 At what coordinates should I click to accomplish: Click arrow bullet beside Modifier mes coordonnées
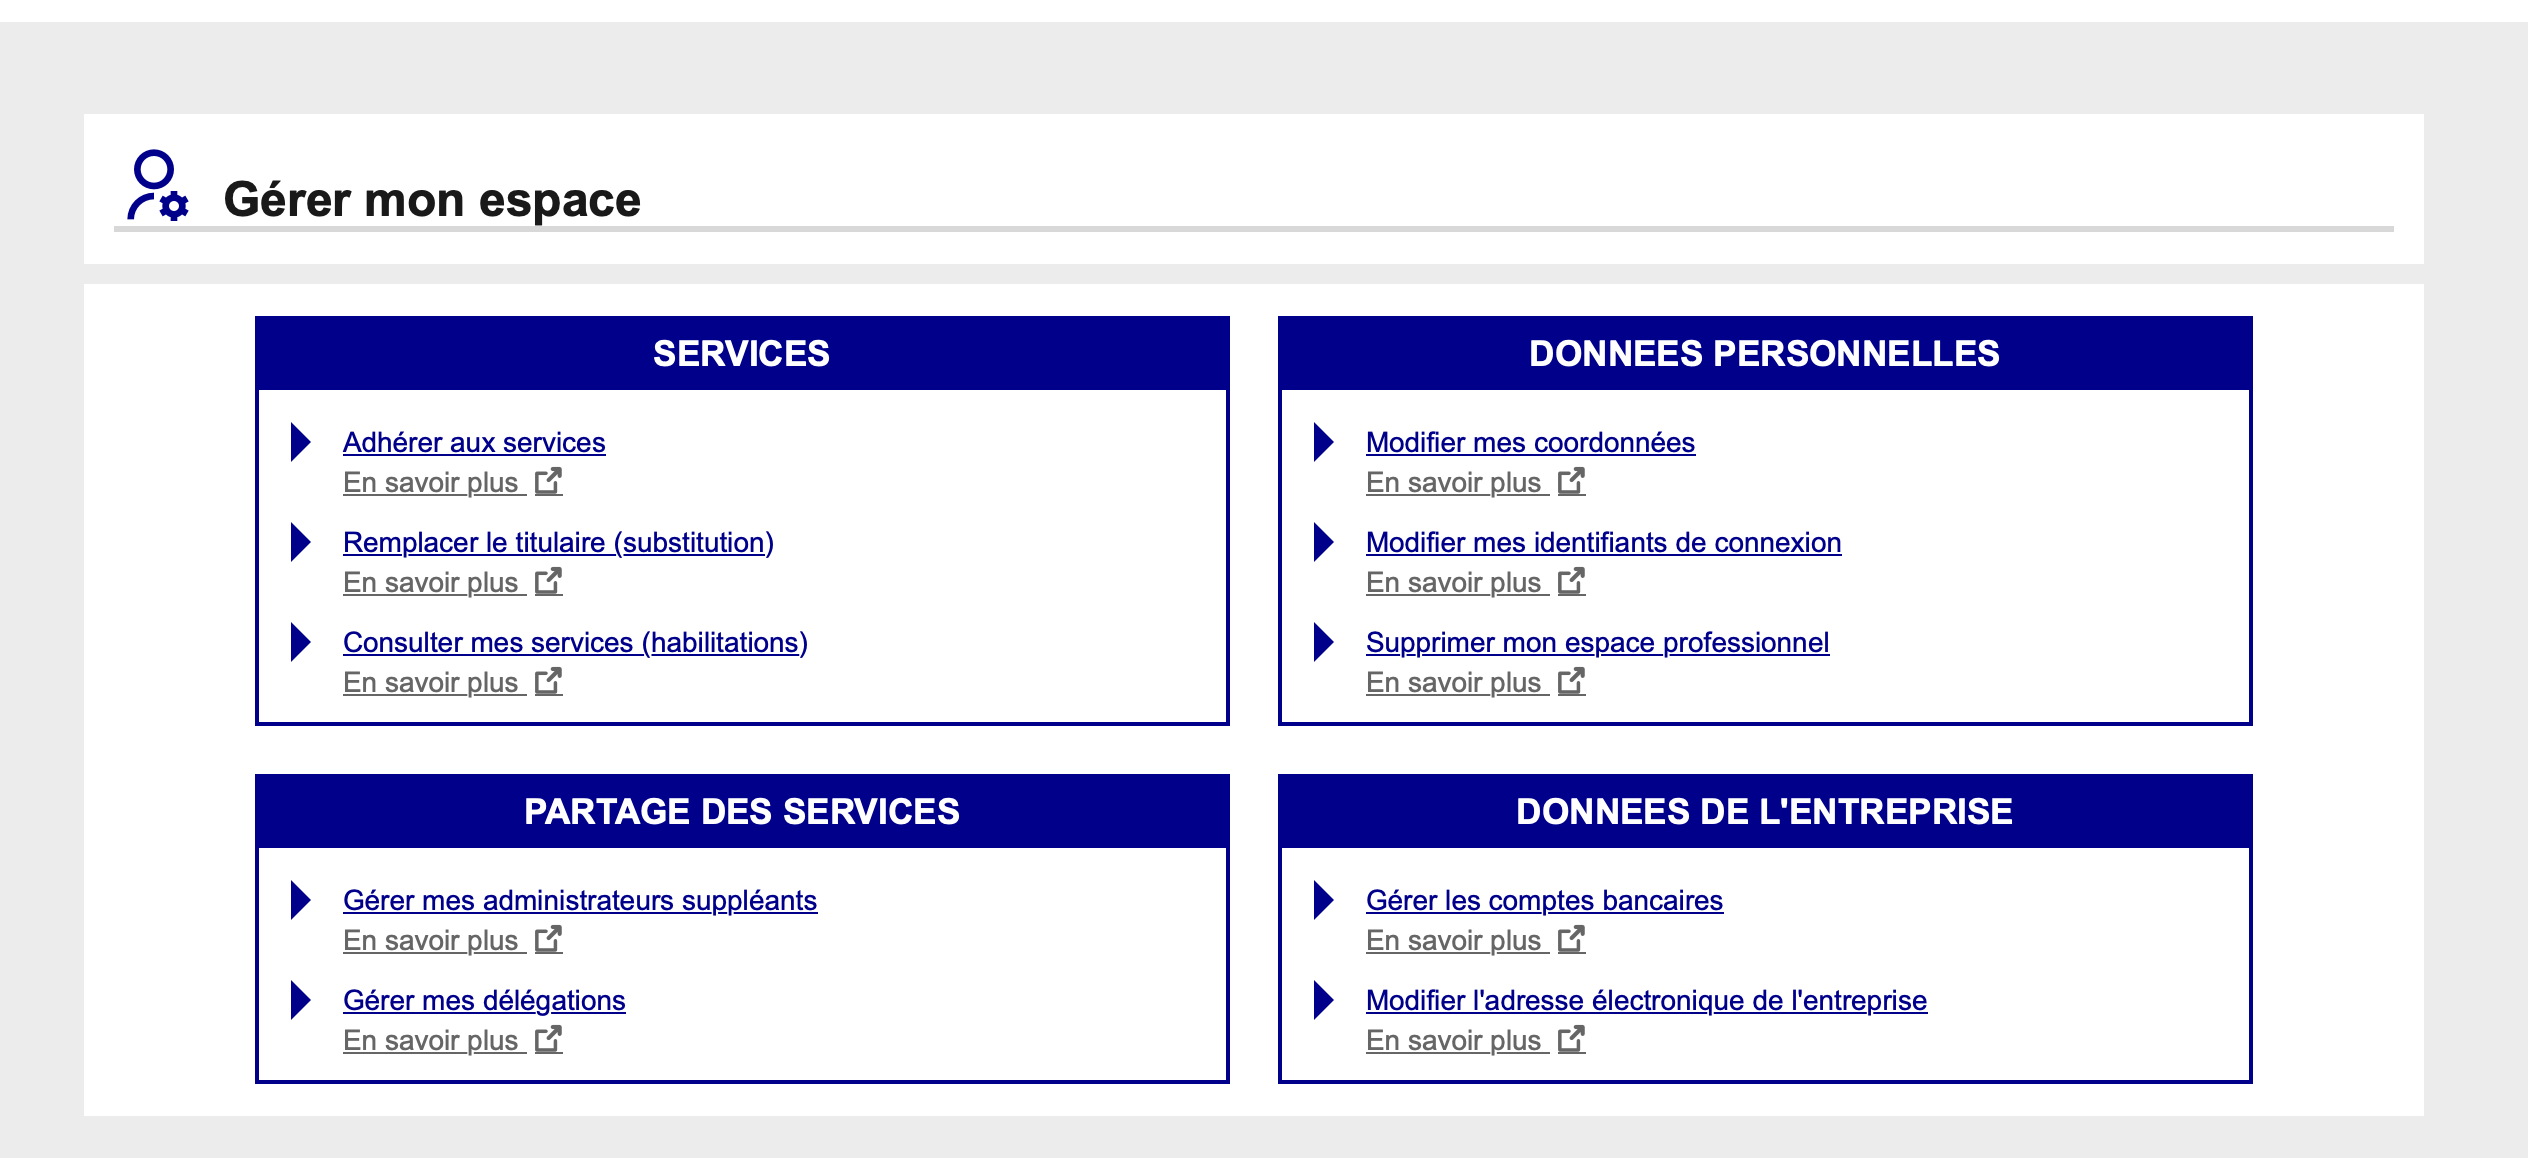[x=1324, y=442]
